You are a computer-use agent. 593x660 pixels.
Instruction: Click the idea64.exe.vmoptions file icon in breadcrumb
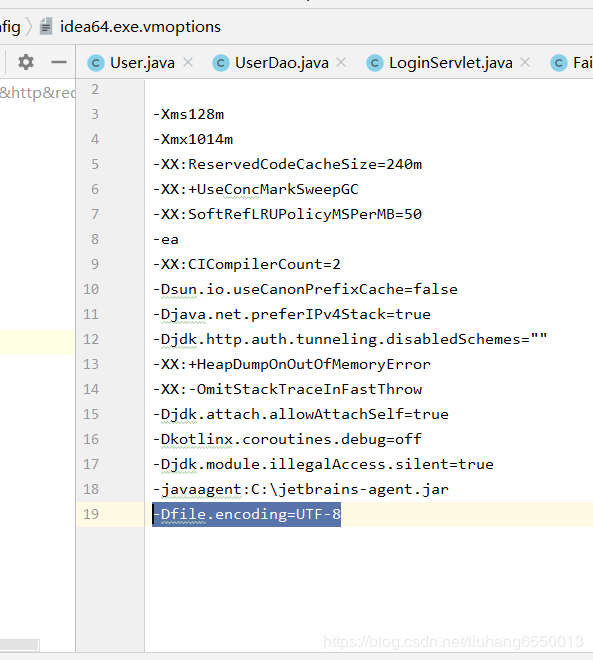click(45, 27)
